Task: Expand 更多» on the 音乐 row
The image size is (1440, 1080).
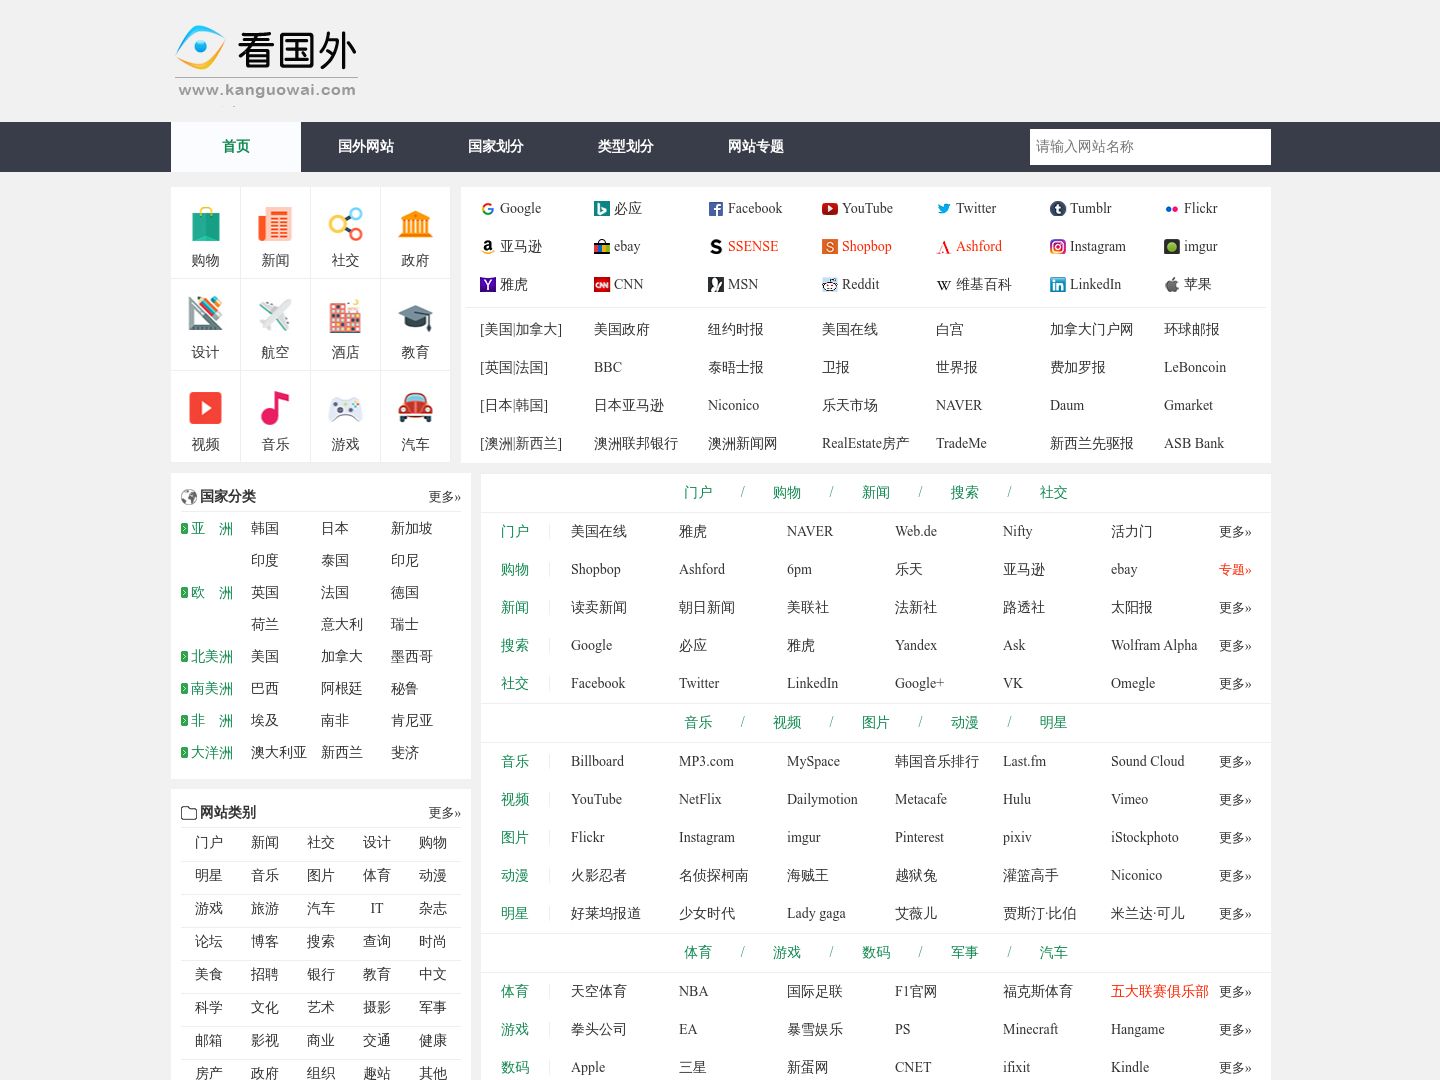Action: (1235, 762)
